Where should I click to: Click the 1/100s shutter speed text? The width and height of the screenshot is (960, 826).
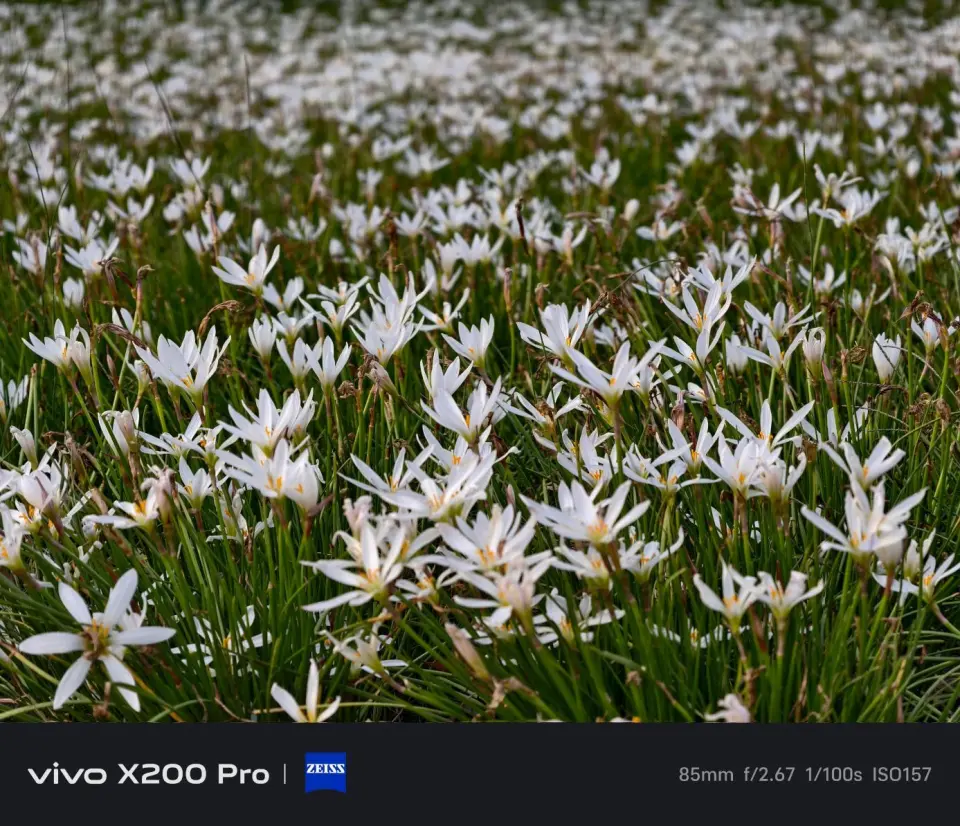834,774
